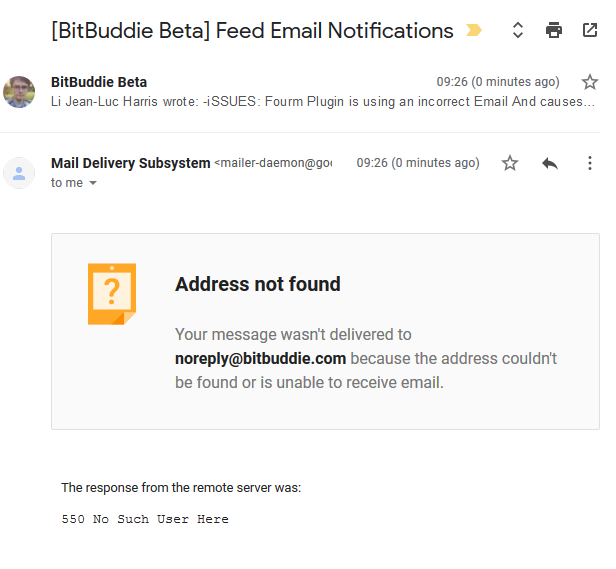The height and width of the screenshot is (569, 616).
Task: Click the expand all messages arrows
Action: [518, 30]
